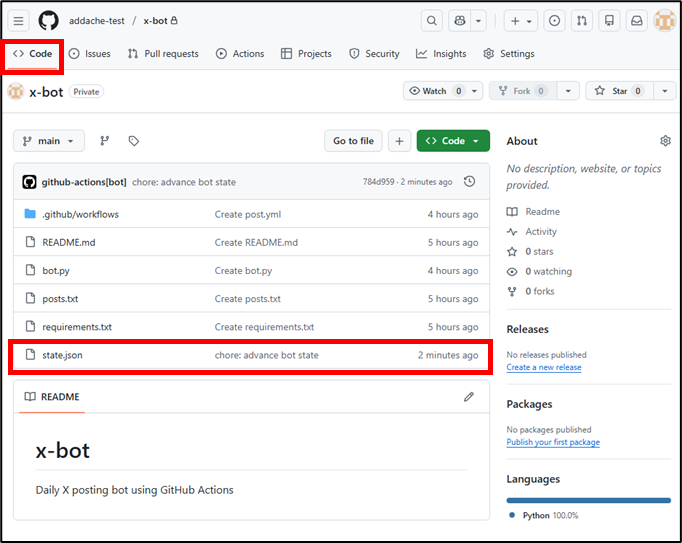Expand the main branch dropdown
This screenshot has height=543, width=682.
pos(49,141)
